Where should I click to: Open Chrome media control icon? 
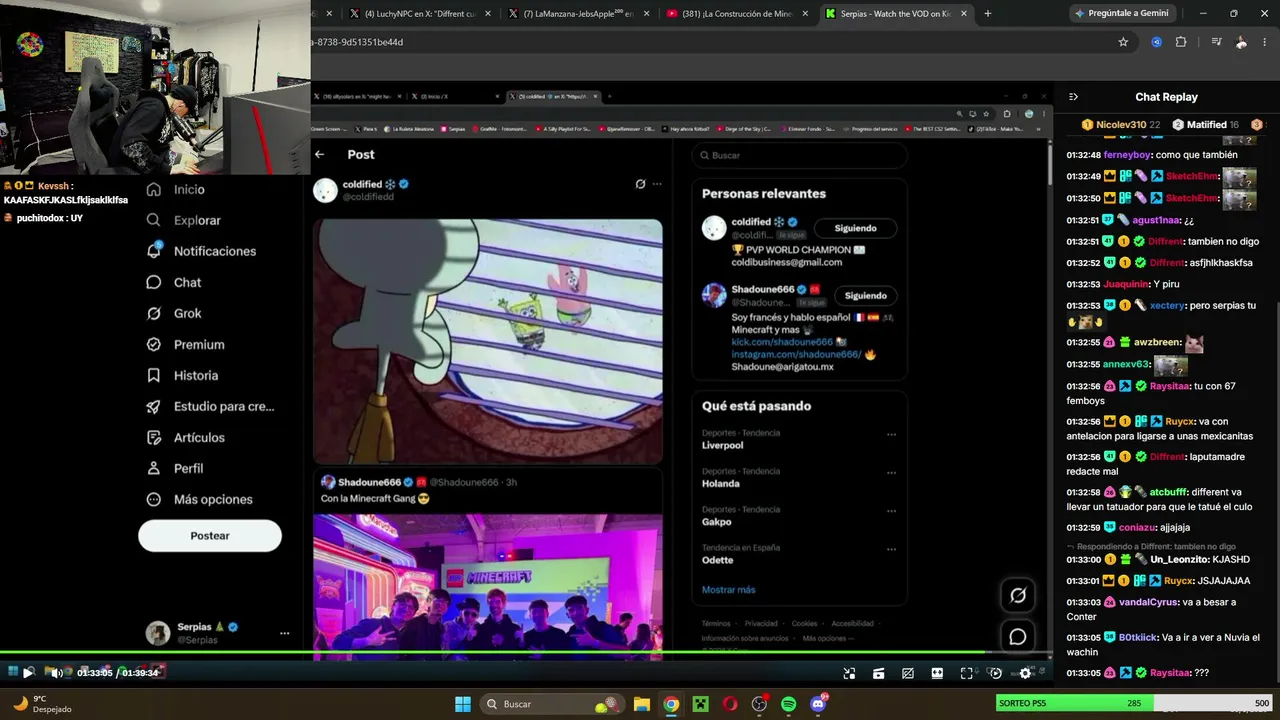click(x=1216, y=42)
